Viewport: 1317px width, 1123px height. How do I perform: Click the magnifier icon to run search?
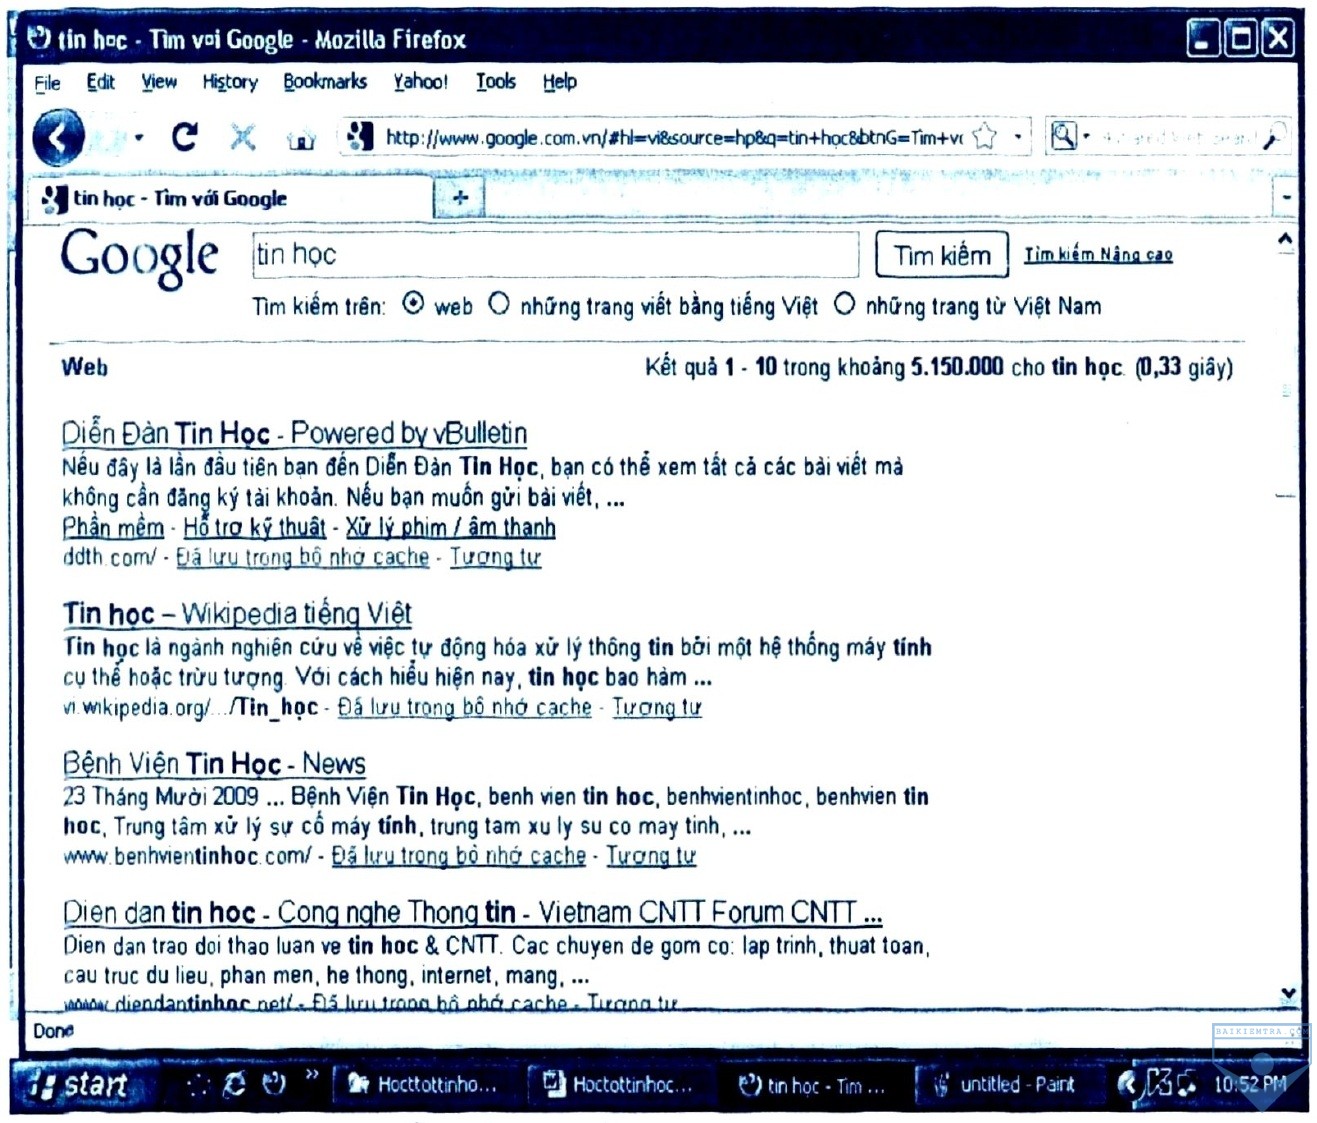pos(1273,137)
